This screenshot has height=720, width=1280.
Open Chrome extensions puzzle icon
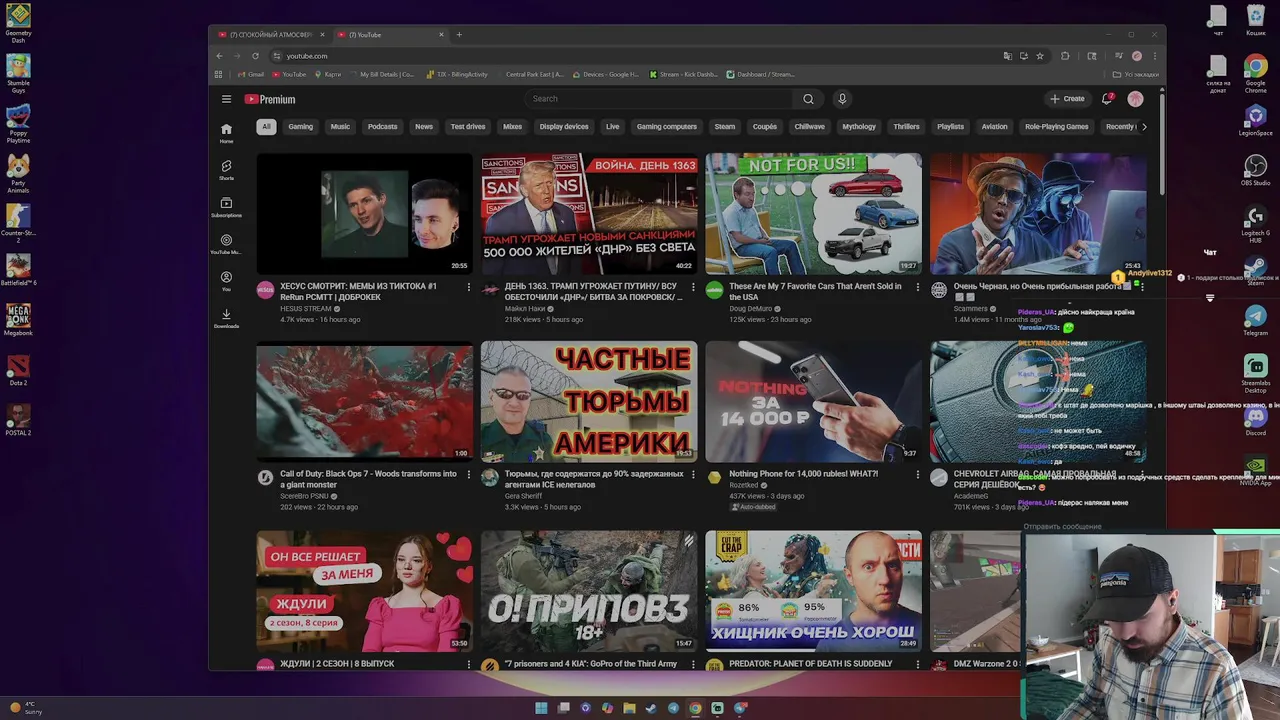(x=1065, y=56)
